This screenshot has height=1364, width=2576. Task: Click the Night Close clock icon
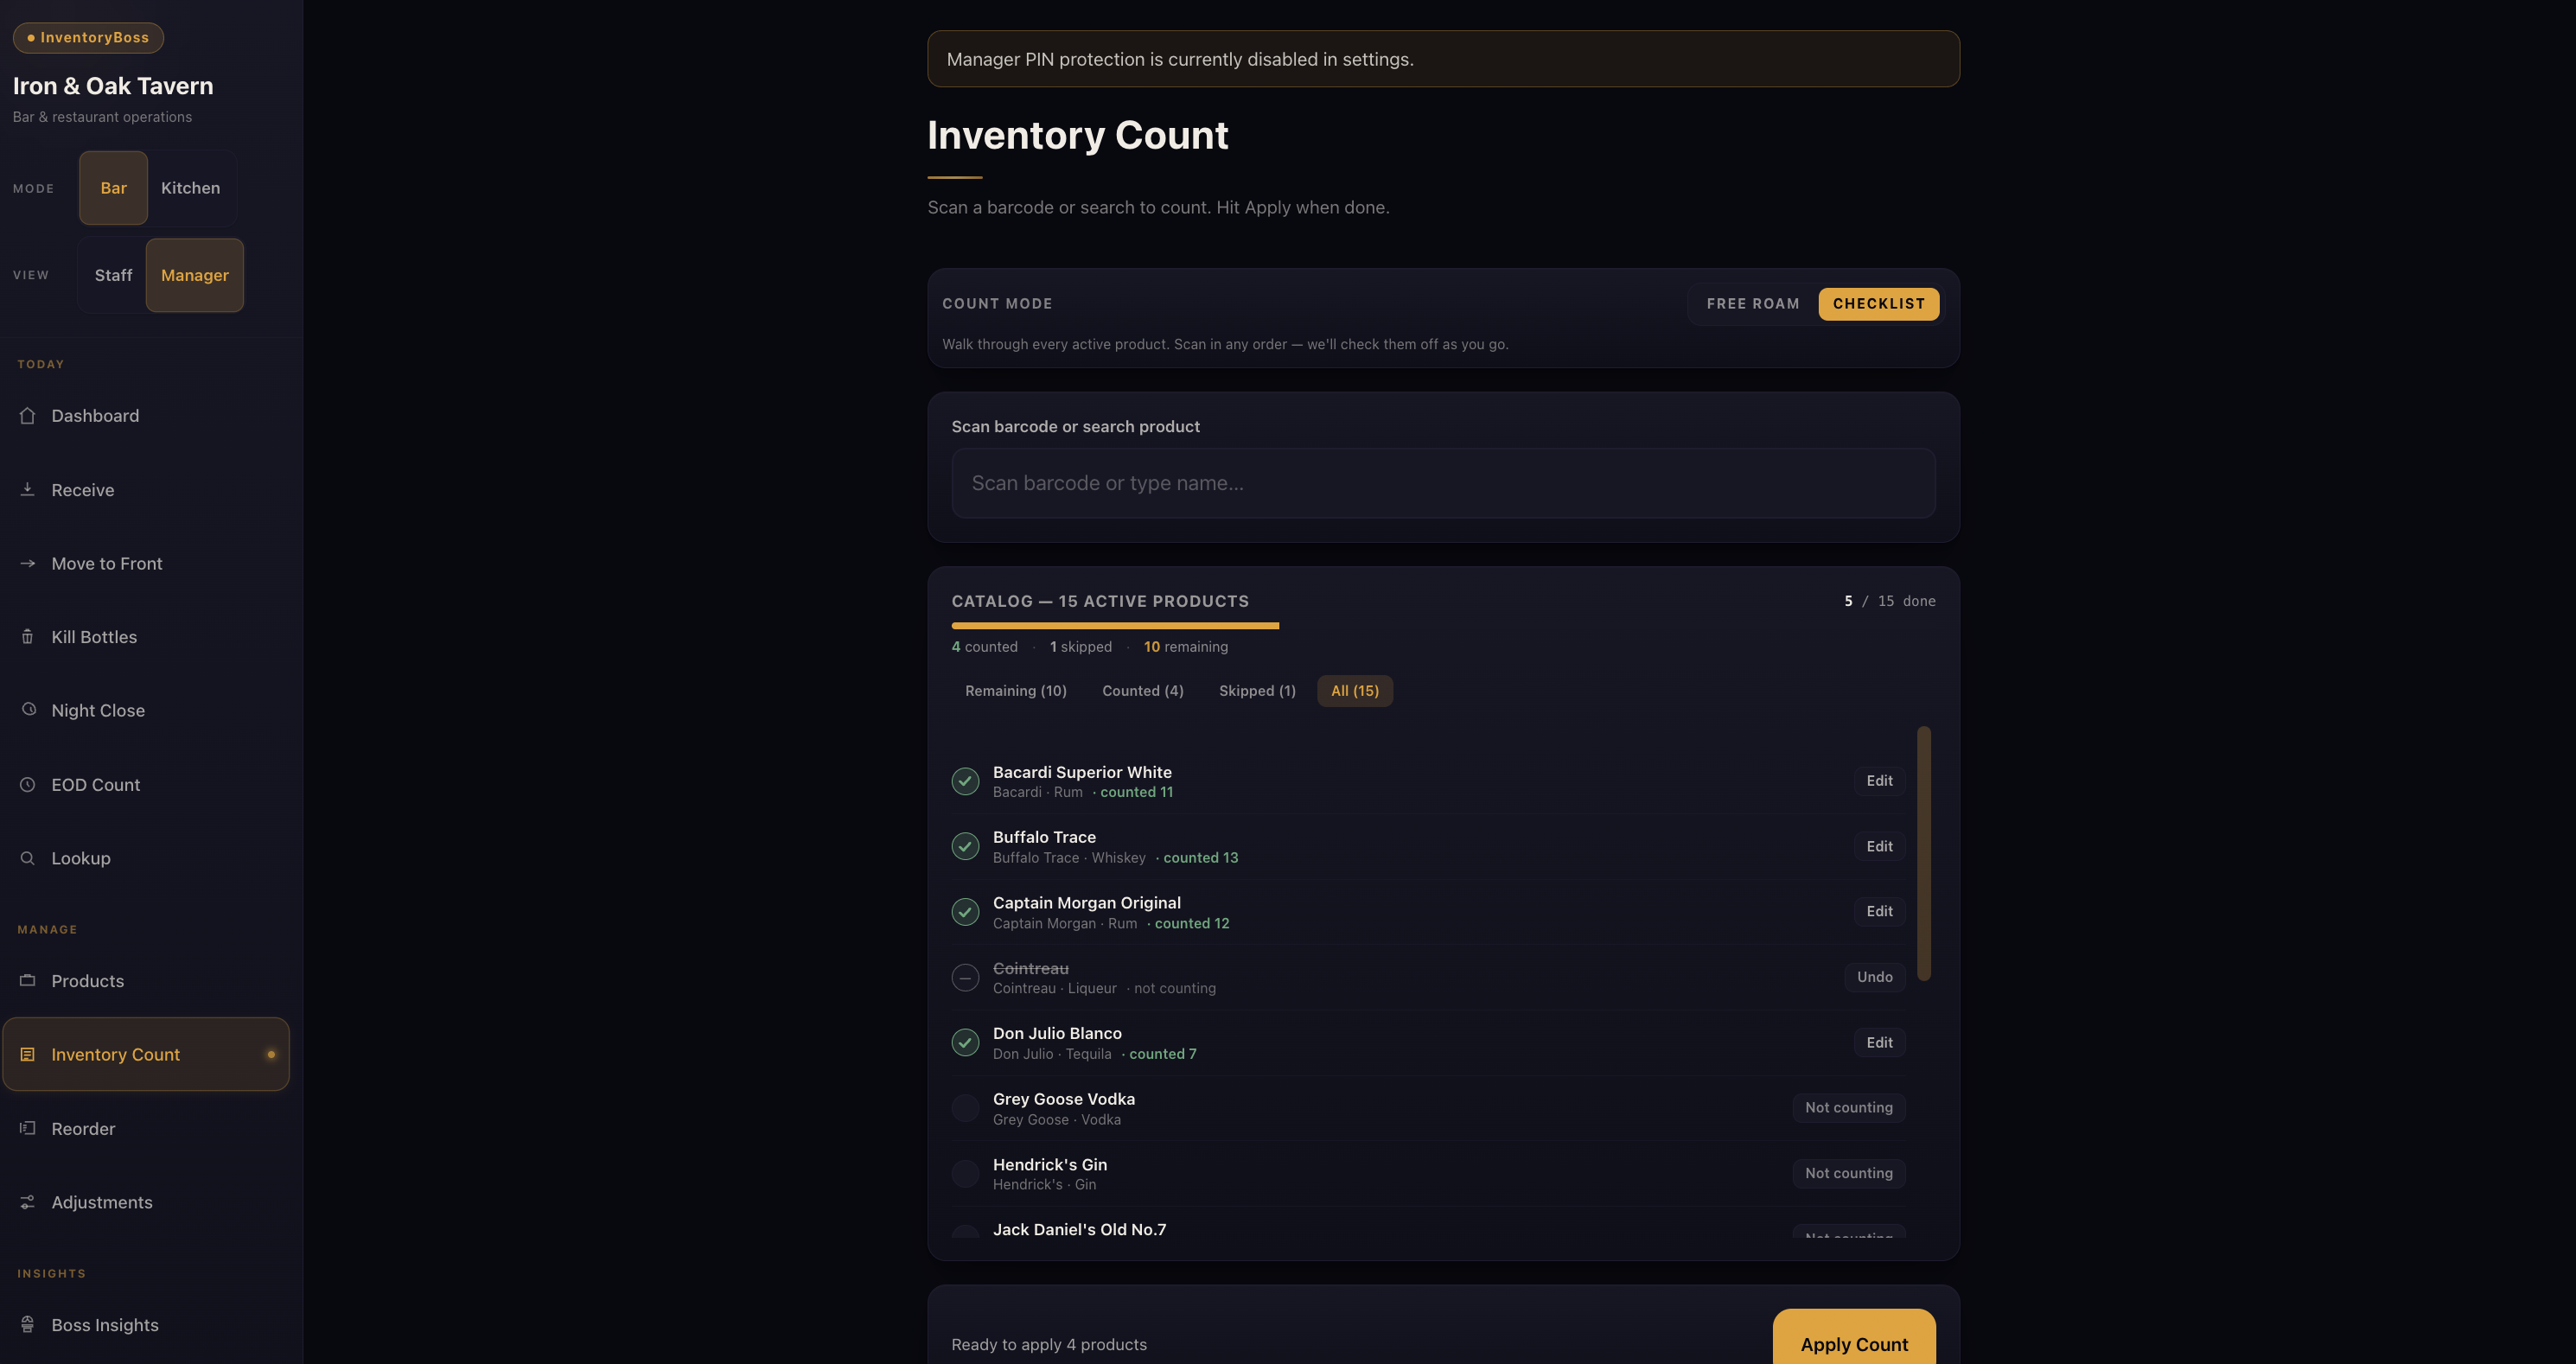(27, 710)
